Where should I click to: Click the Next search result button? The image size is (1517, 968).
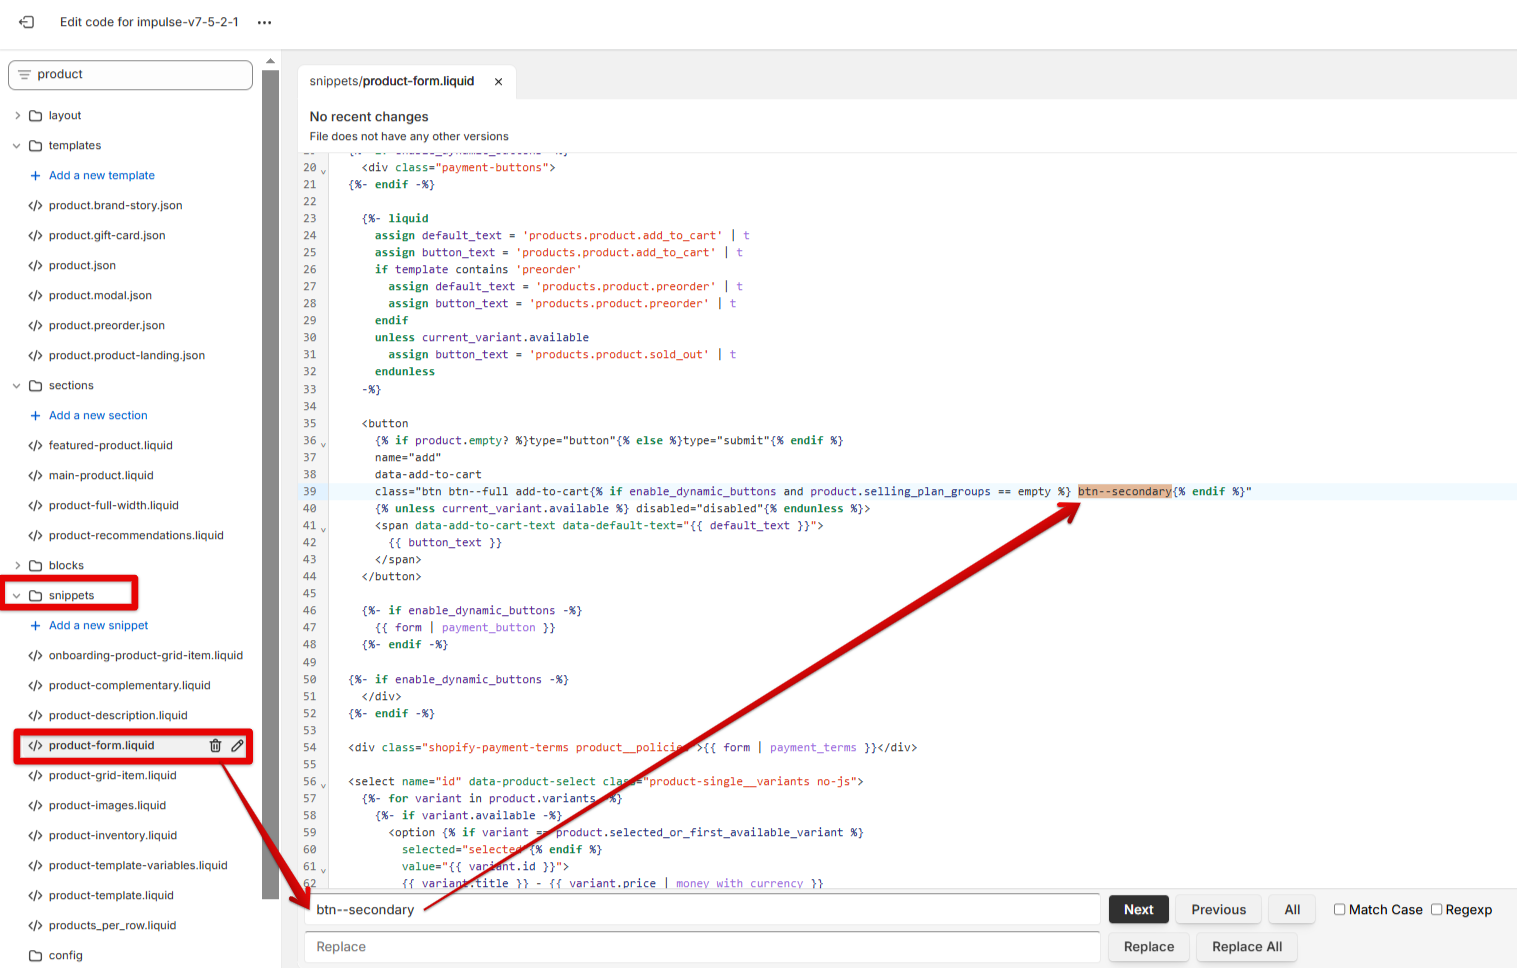coord(1138,909)
